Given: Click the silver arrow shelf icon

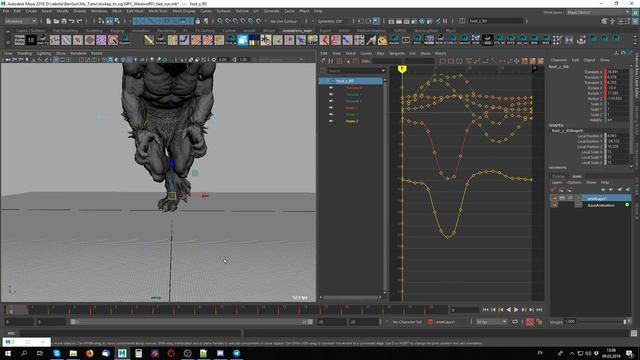Looking at the screenshot, I should coord(371,40).
